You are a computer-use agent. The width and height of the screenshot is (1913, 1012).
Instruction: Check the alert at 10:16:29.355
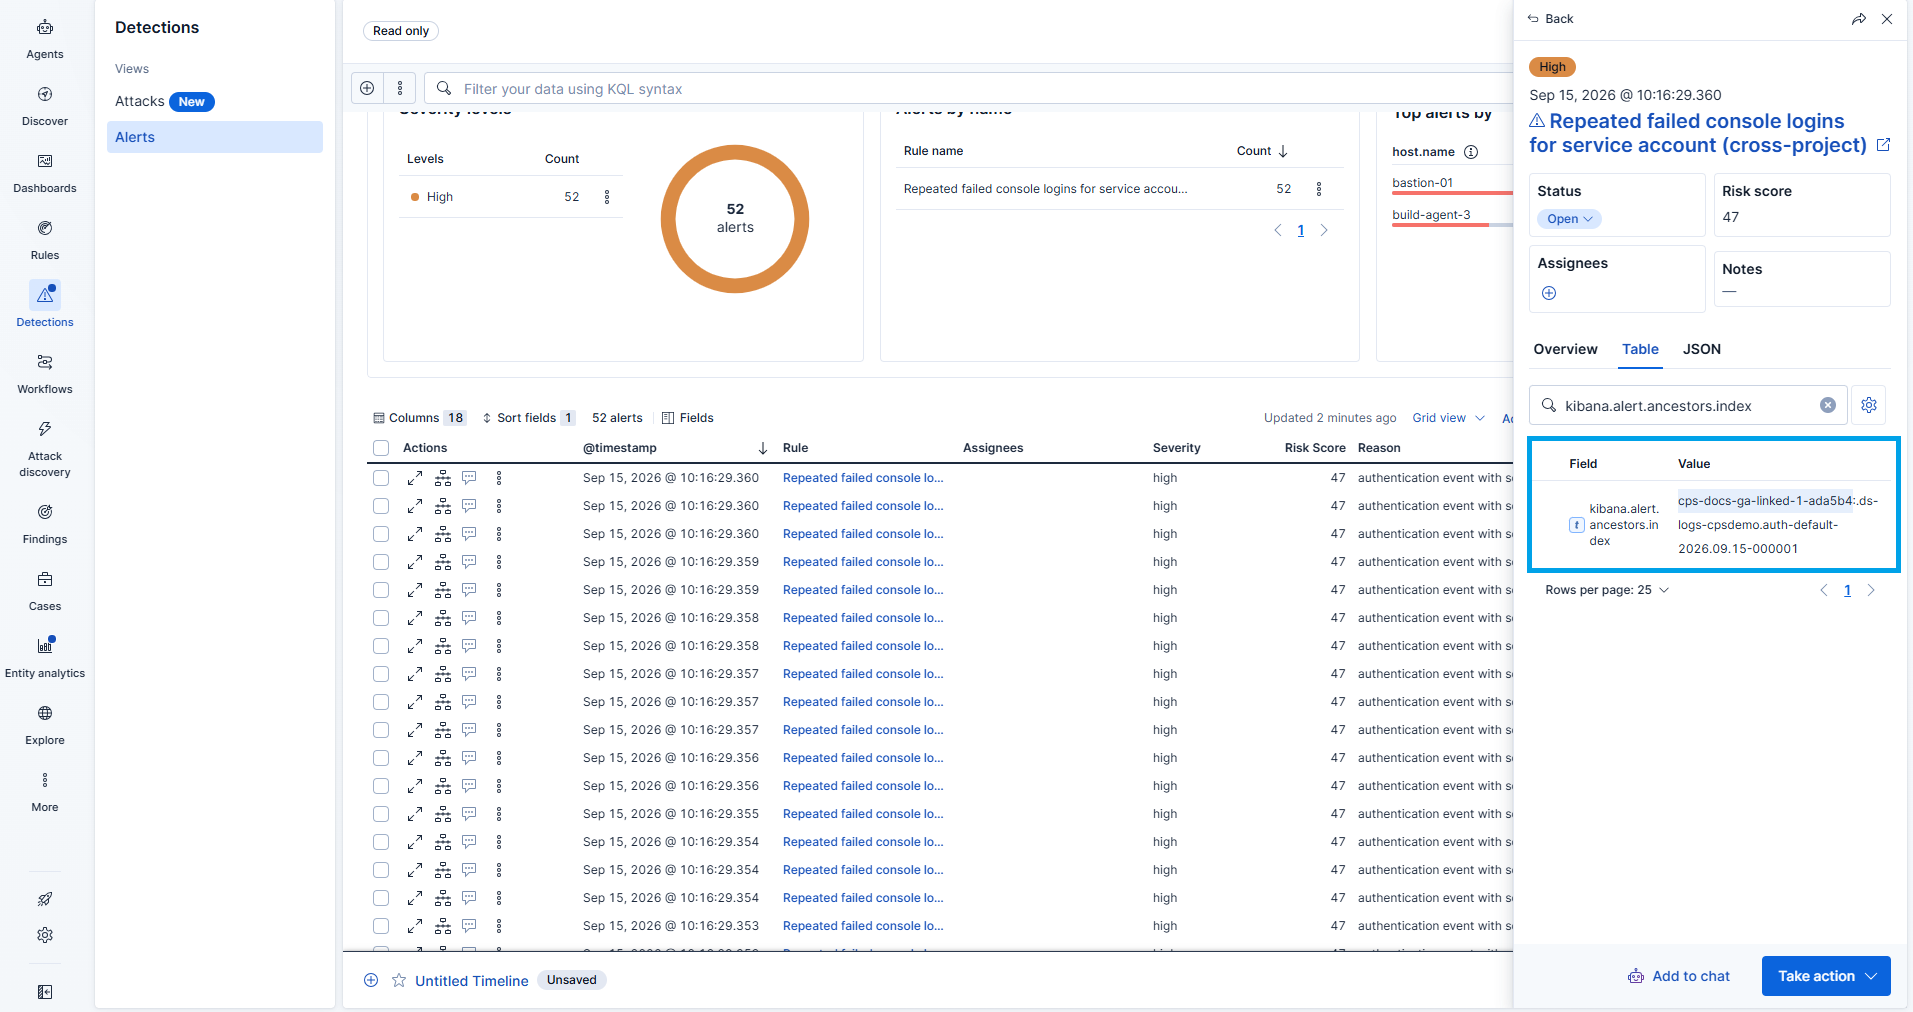[381, 814]
